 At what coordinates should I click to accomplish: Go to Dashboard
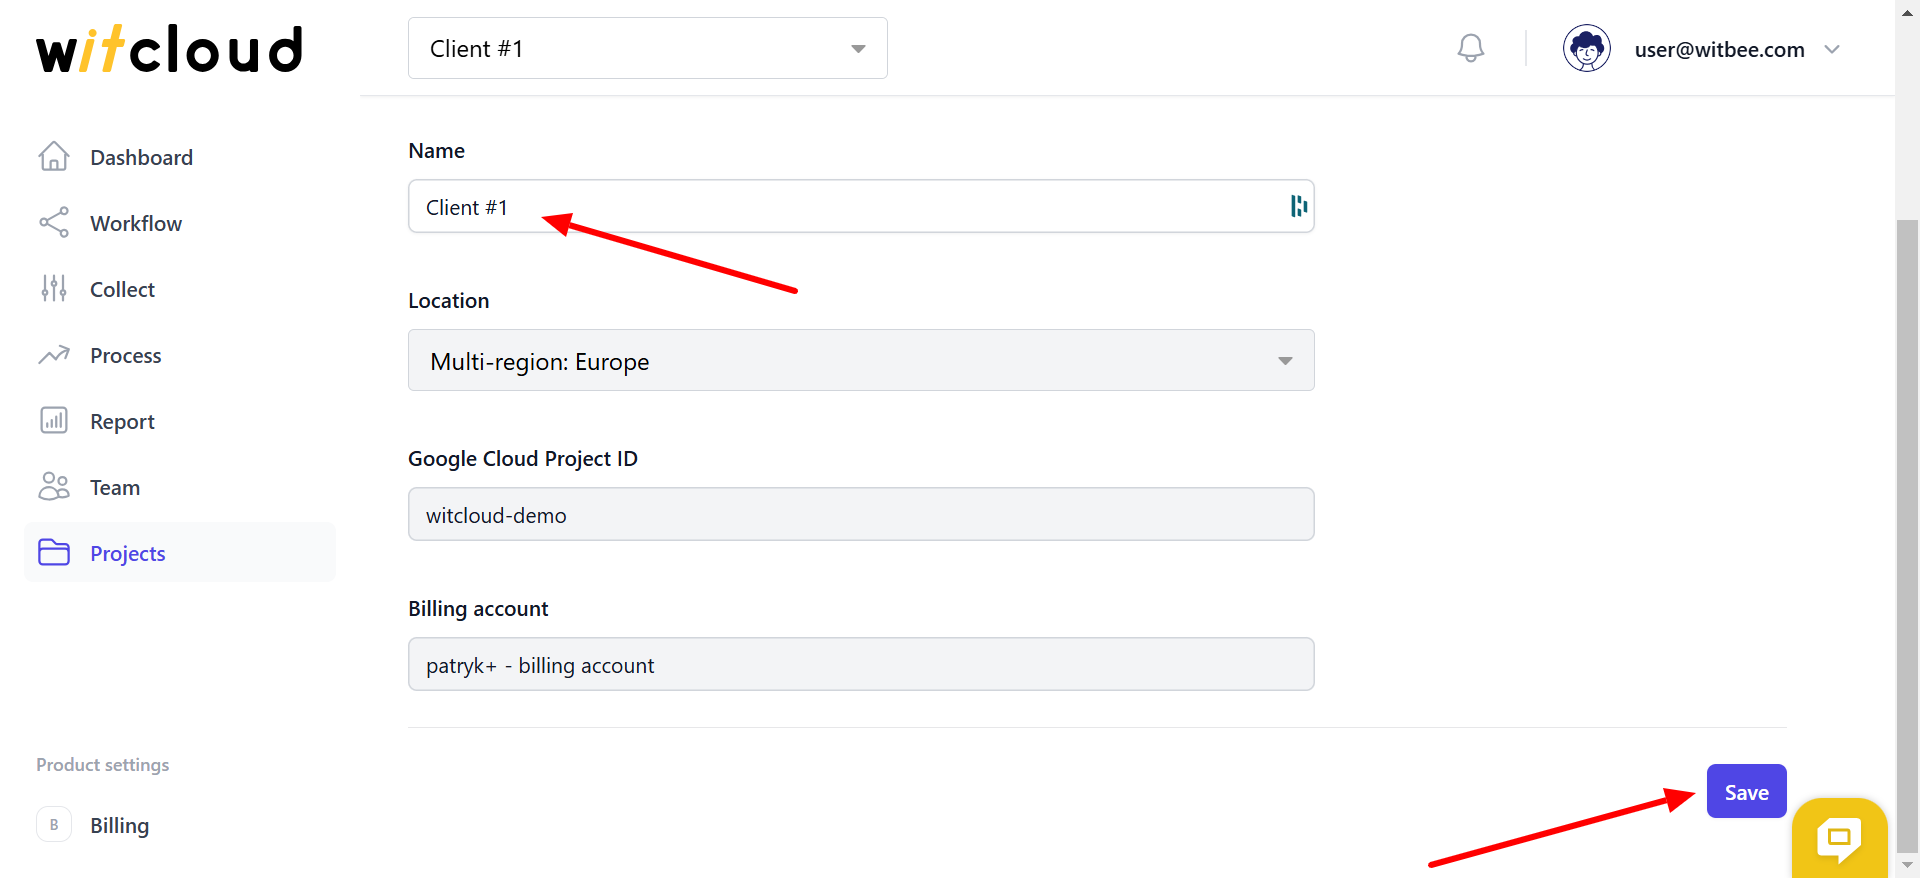(141, 157)
